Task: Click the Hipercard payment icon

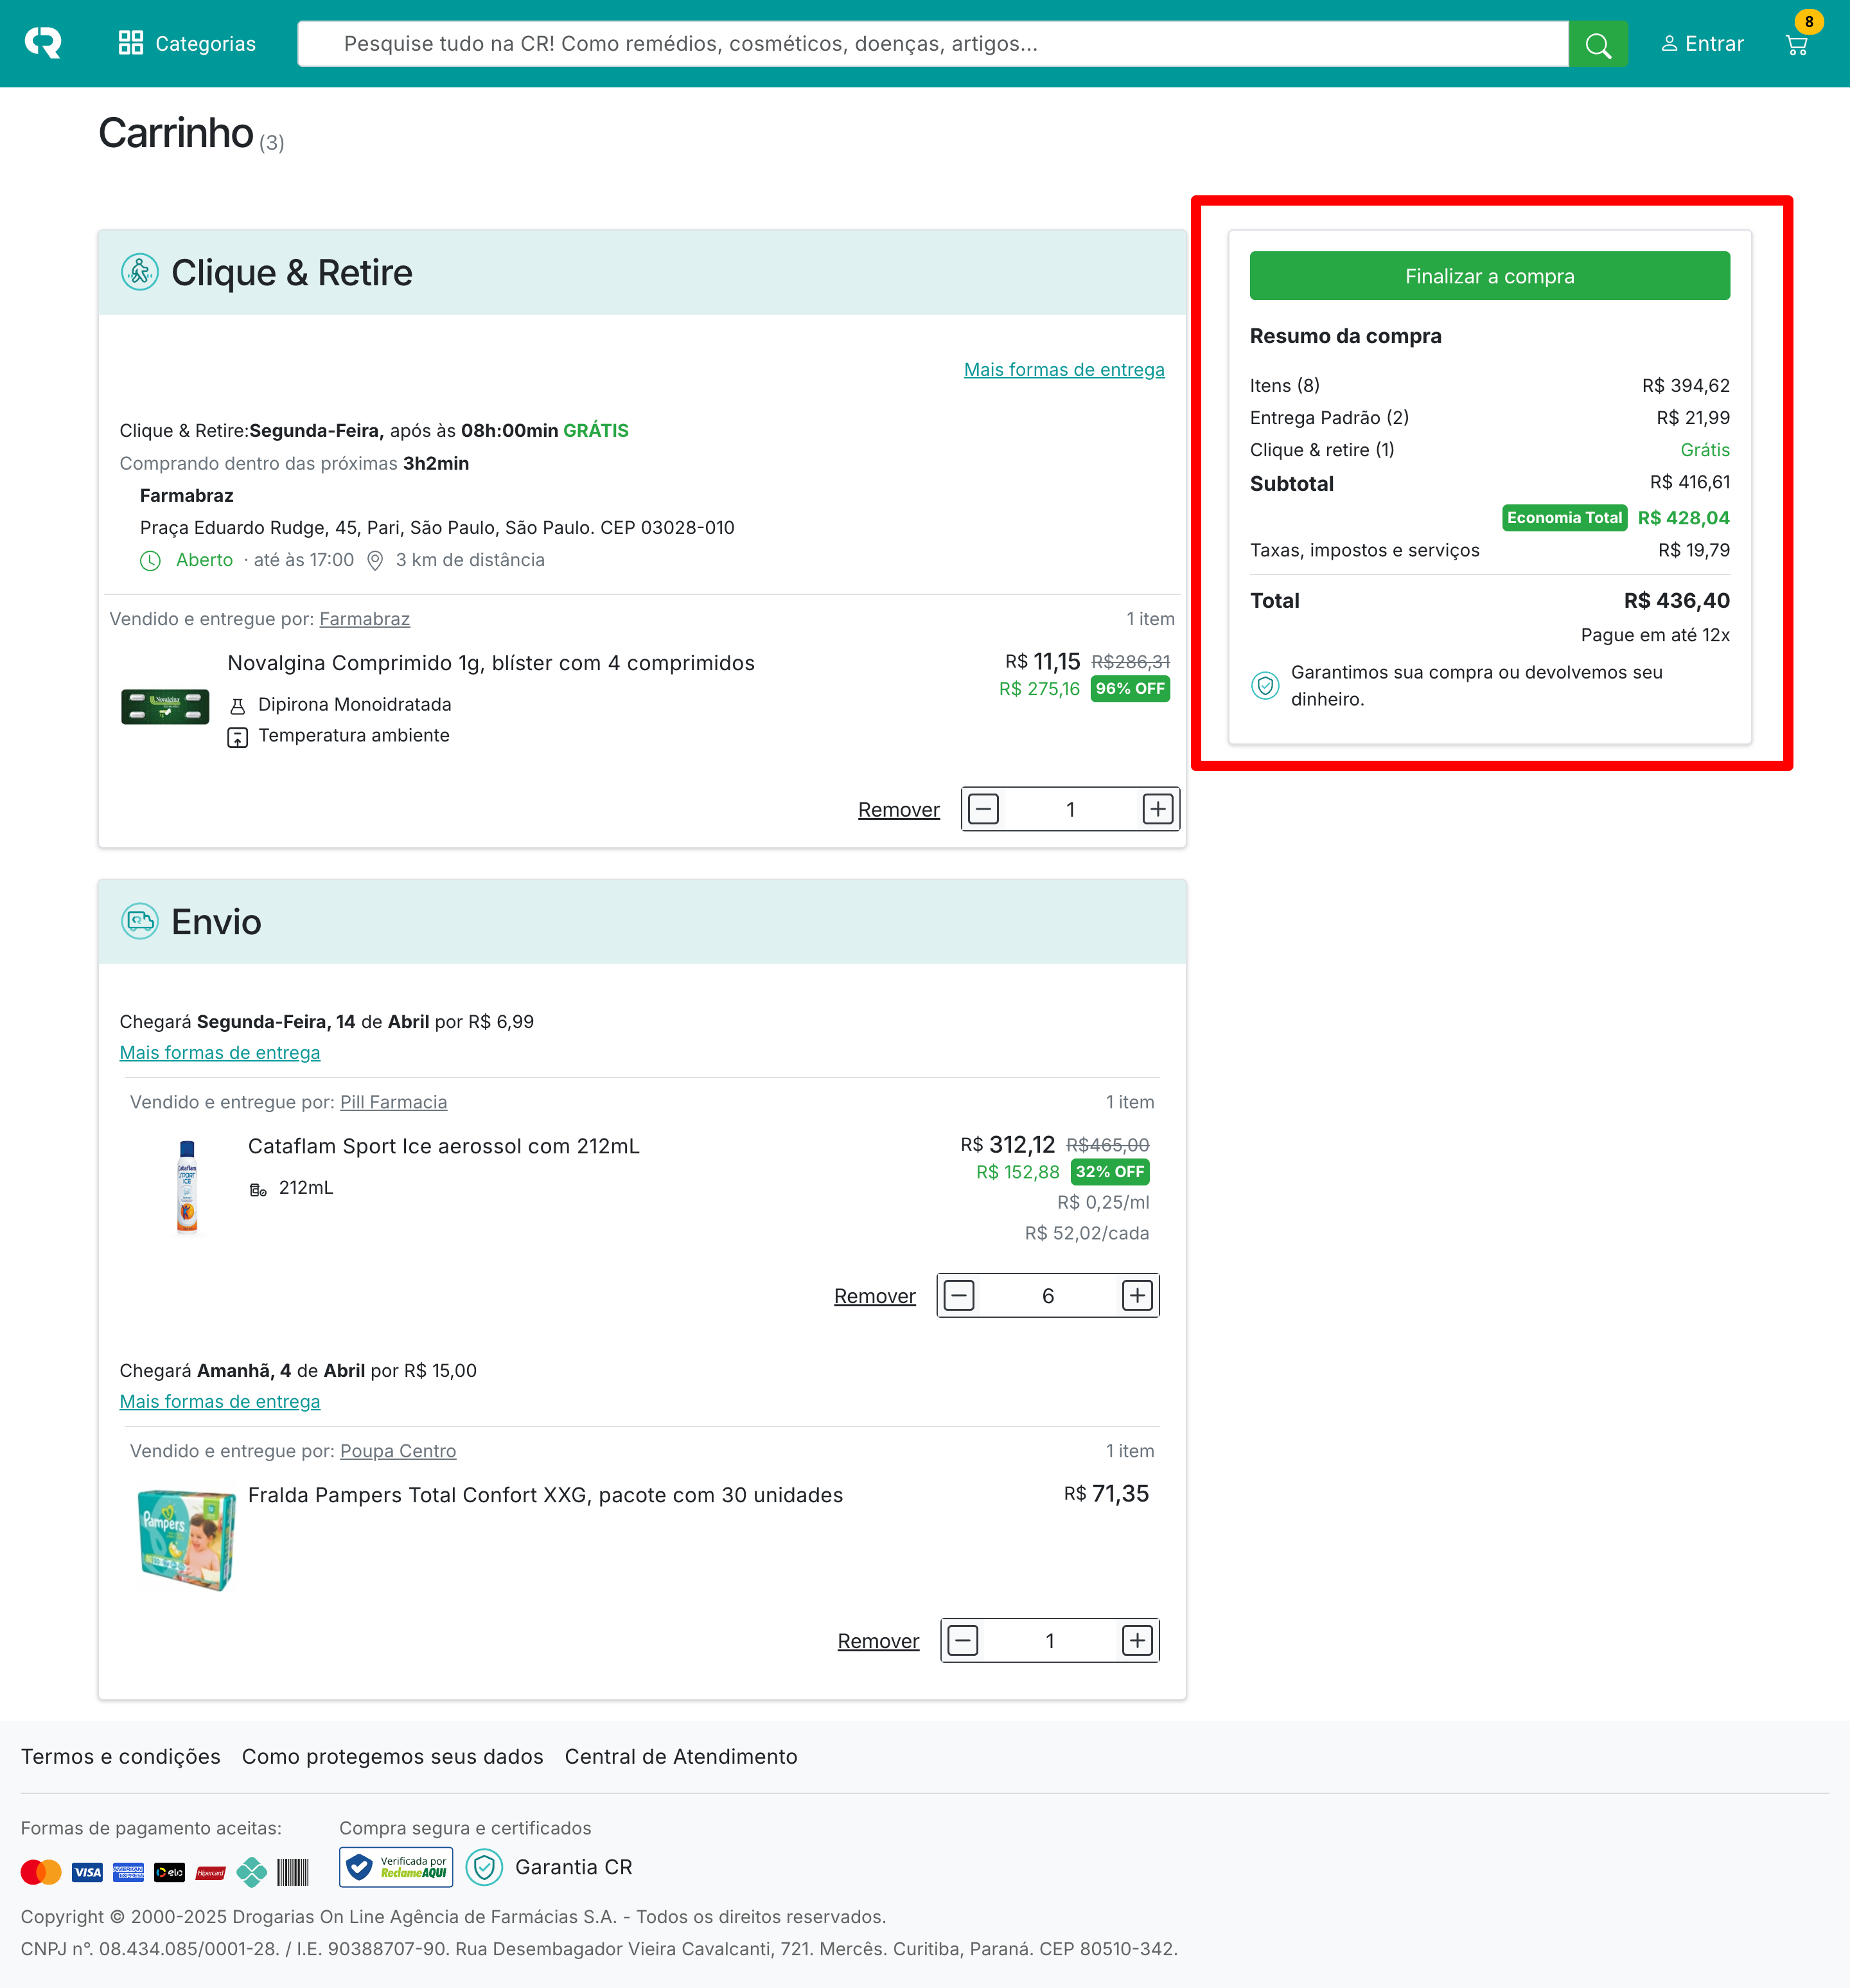Action: 210,1872
